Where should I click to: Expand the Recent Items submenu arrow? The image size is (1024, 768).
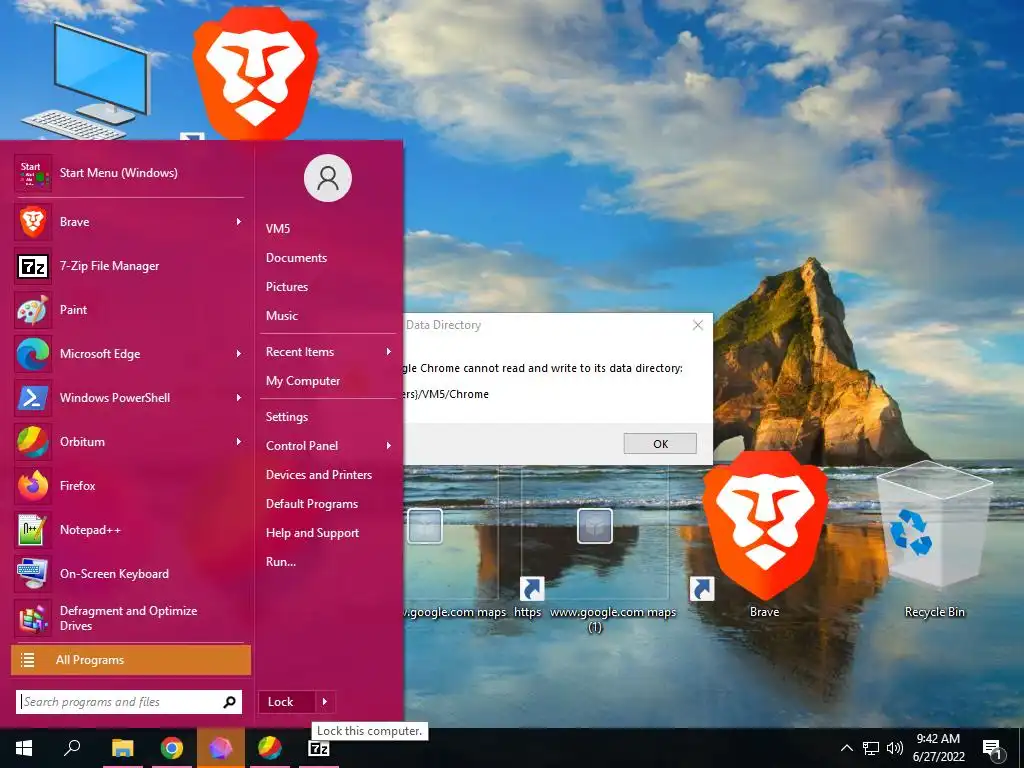coord(389,352)
